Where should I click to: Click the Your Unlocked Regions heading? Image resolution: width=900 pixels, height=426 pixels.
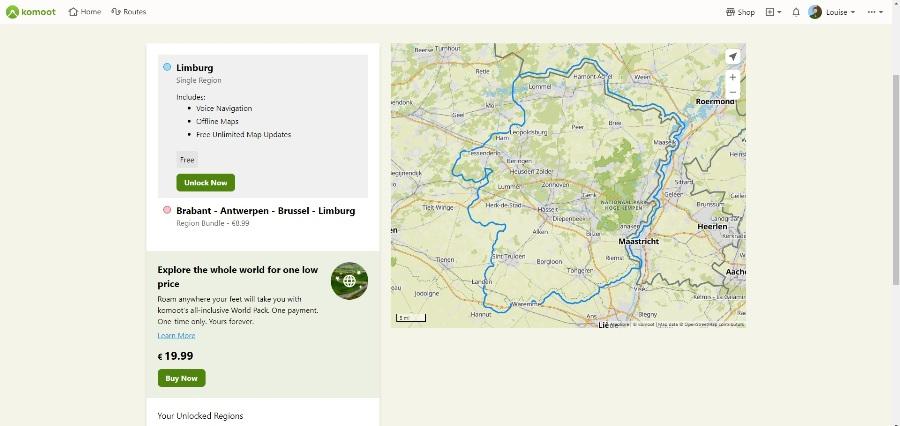(200, 416)
